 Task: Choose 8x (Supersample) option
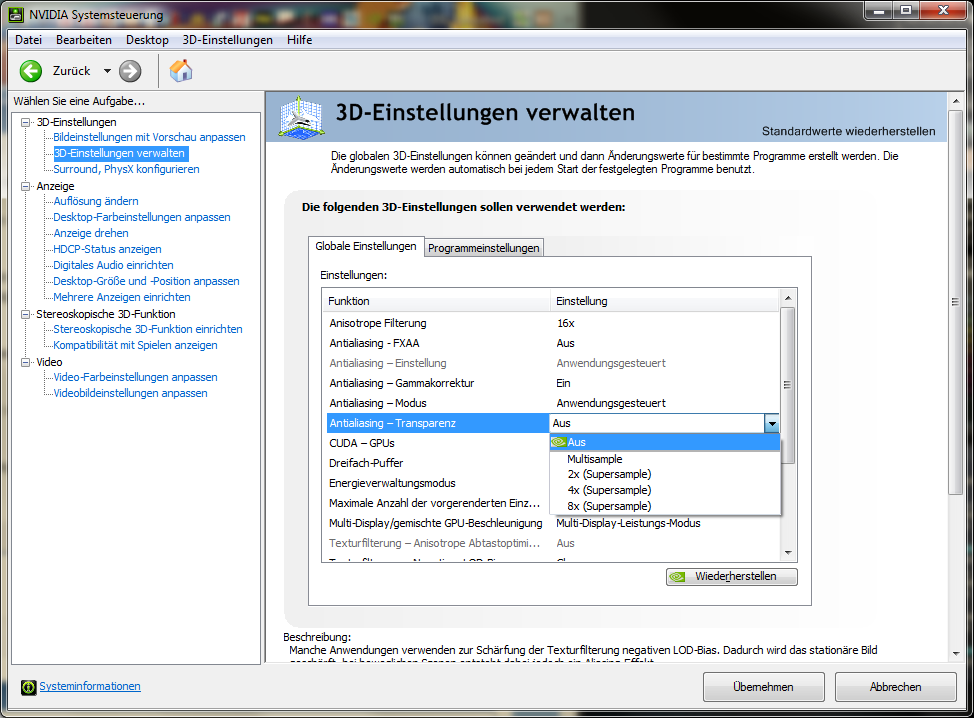(x=665, y=506)
